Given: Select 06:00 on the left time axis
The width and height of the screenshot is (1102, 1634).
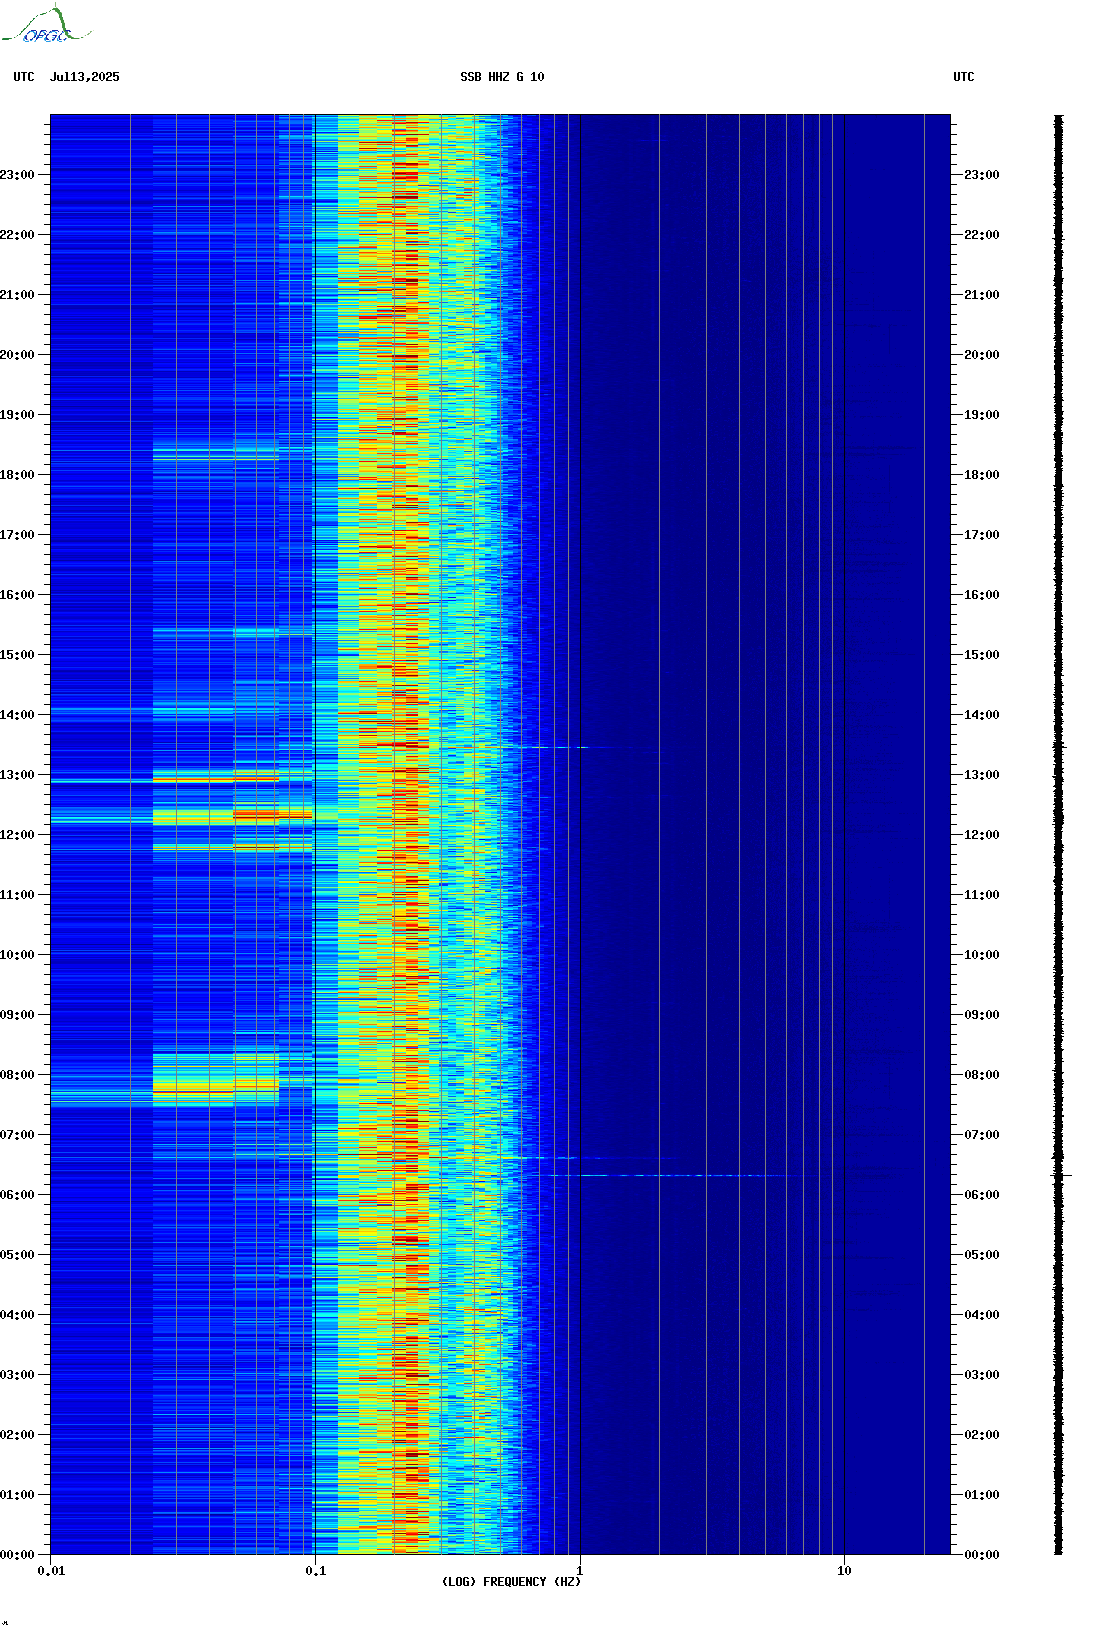Looking at the screenshot, I should pyautogui.click(x=17, y=1195).
